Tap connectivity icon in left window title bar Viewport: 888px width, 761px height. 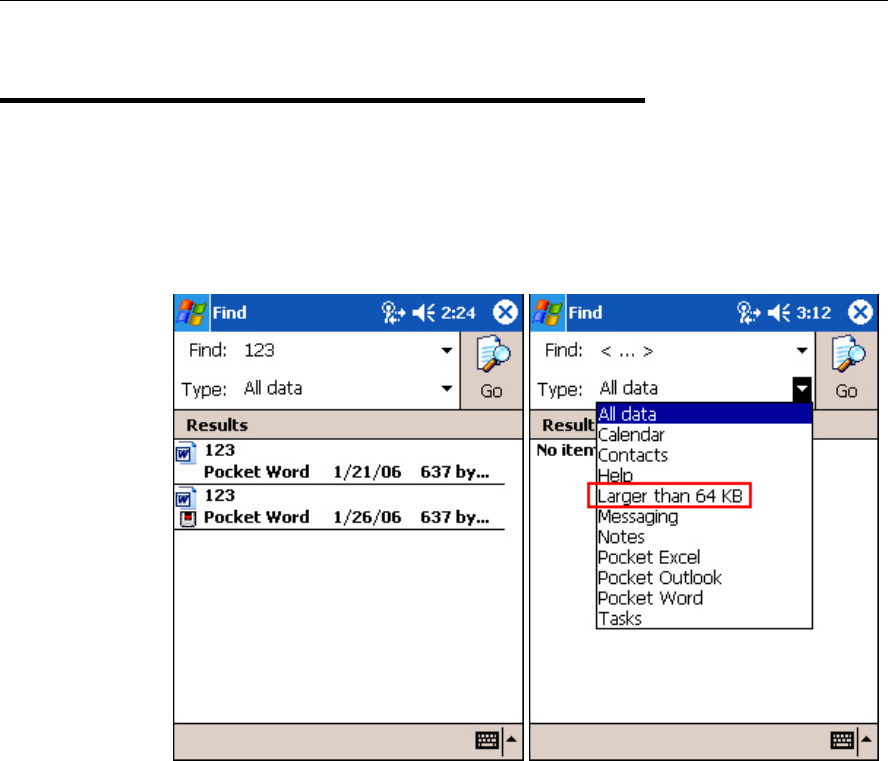[392, 313]
